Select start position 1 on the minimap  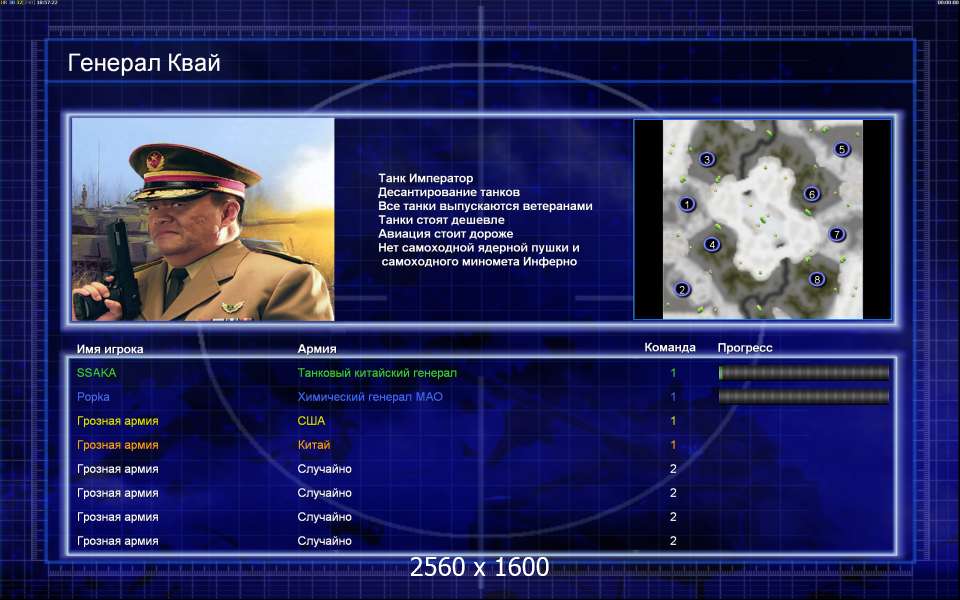(687, 204)
